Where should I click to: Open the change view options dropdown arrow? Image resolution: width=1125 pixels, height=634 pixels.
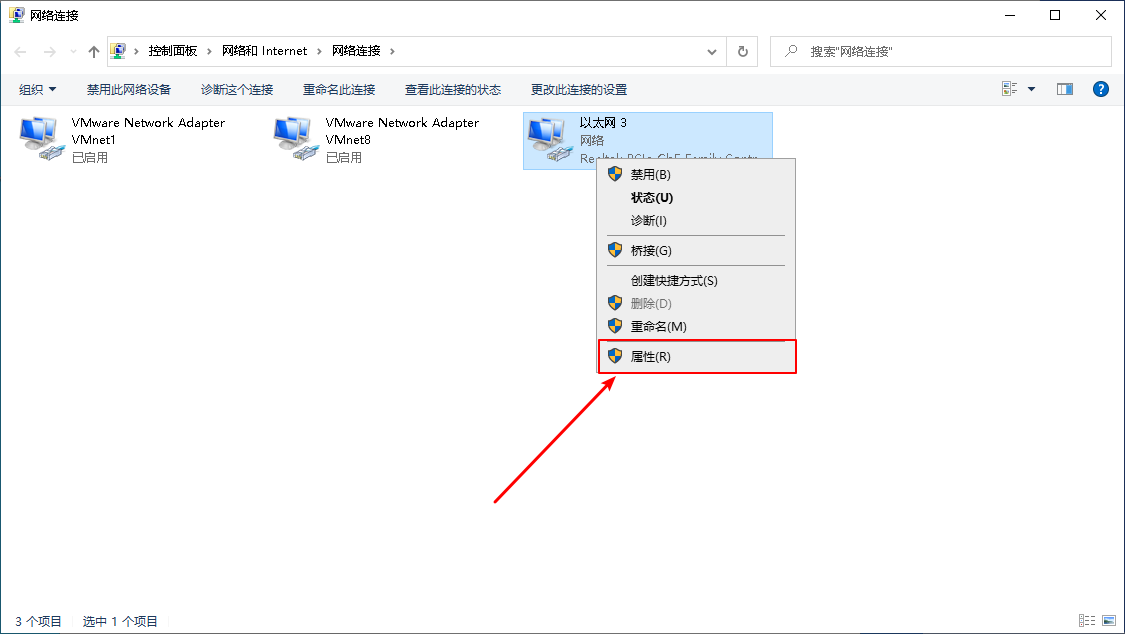(1032, 89)
